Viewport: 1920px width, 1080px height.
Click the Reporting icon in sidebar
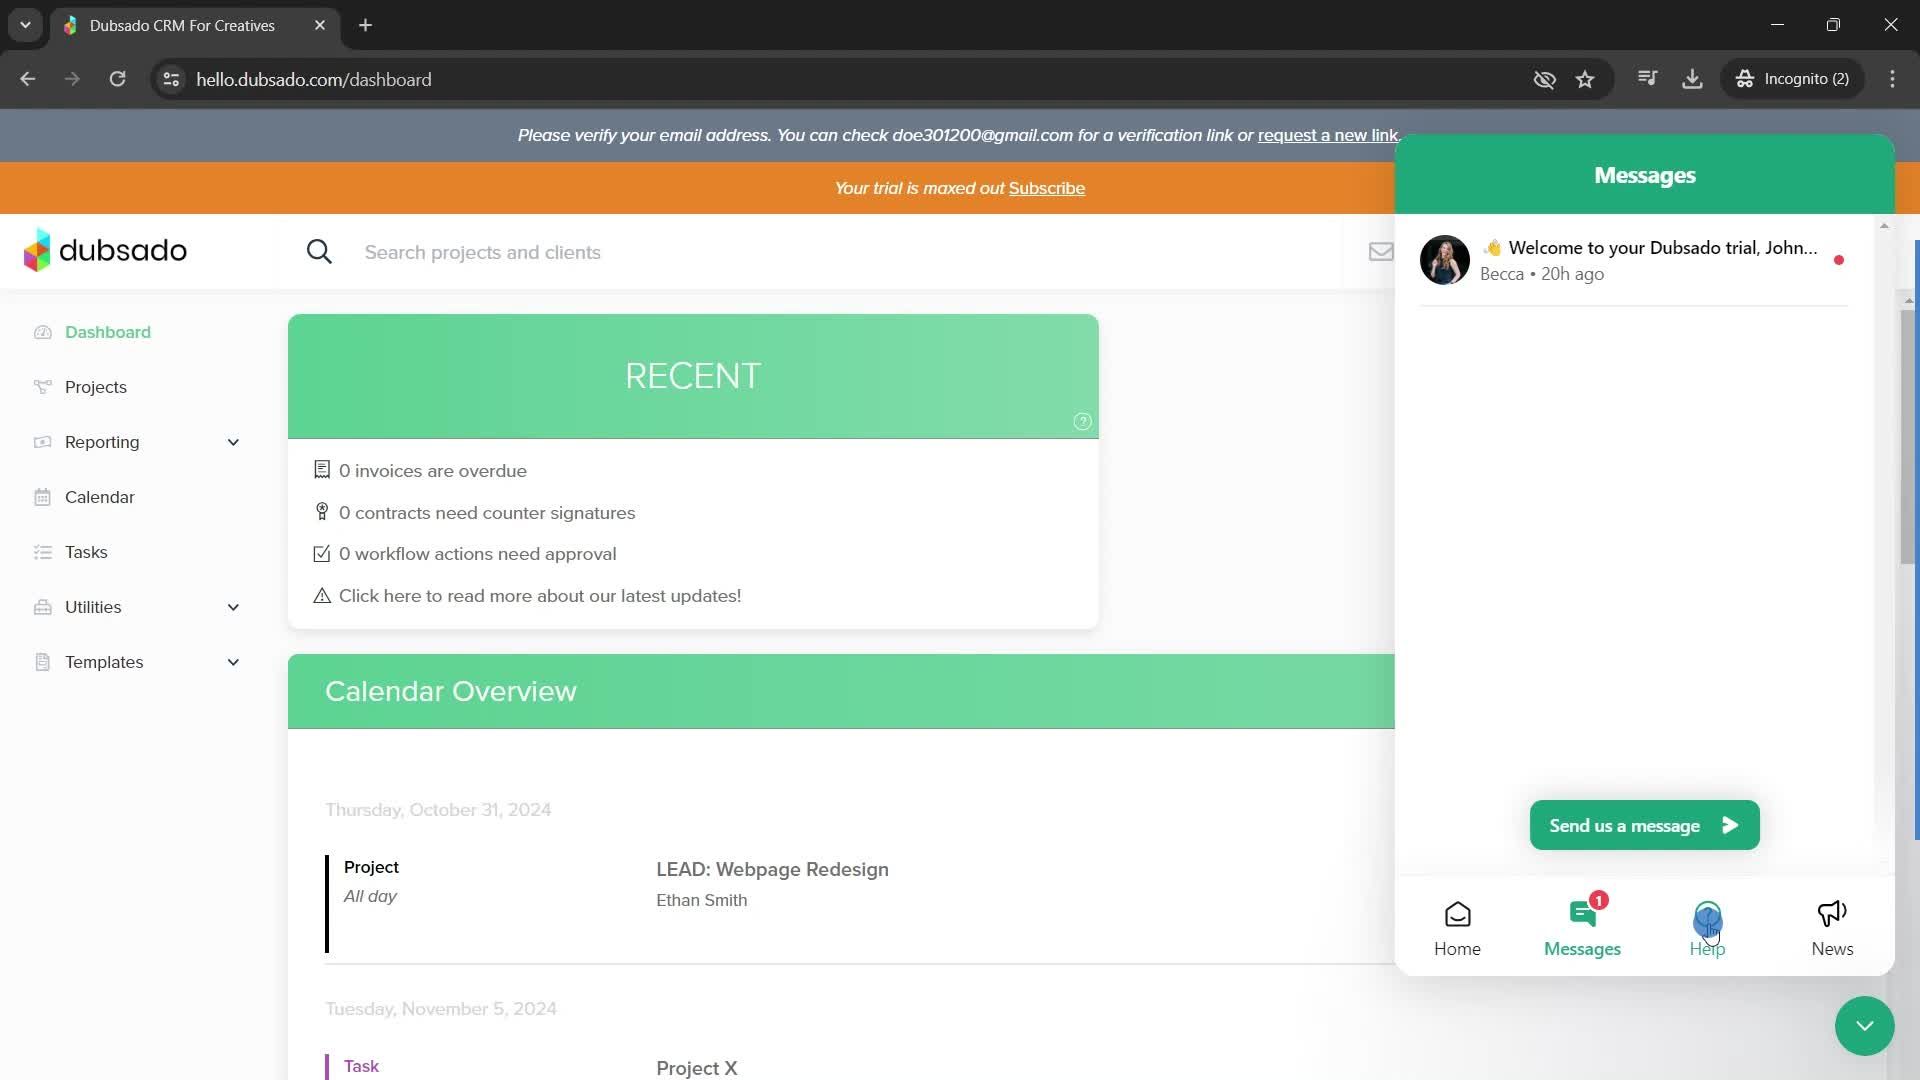[42, 442]
